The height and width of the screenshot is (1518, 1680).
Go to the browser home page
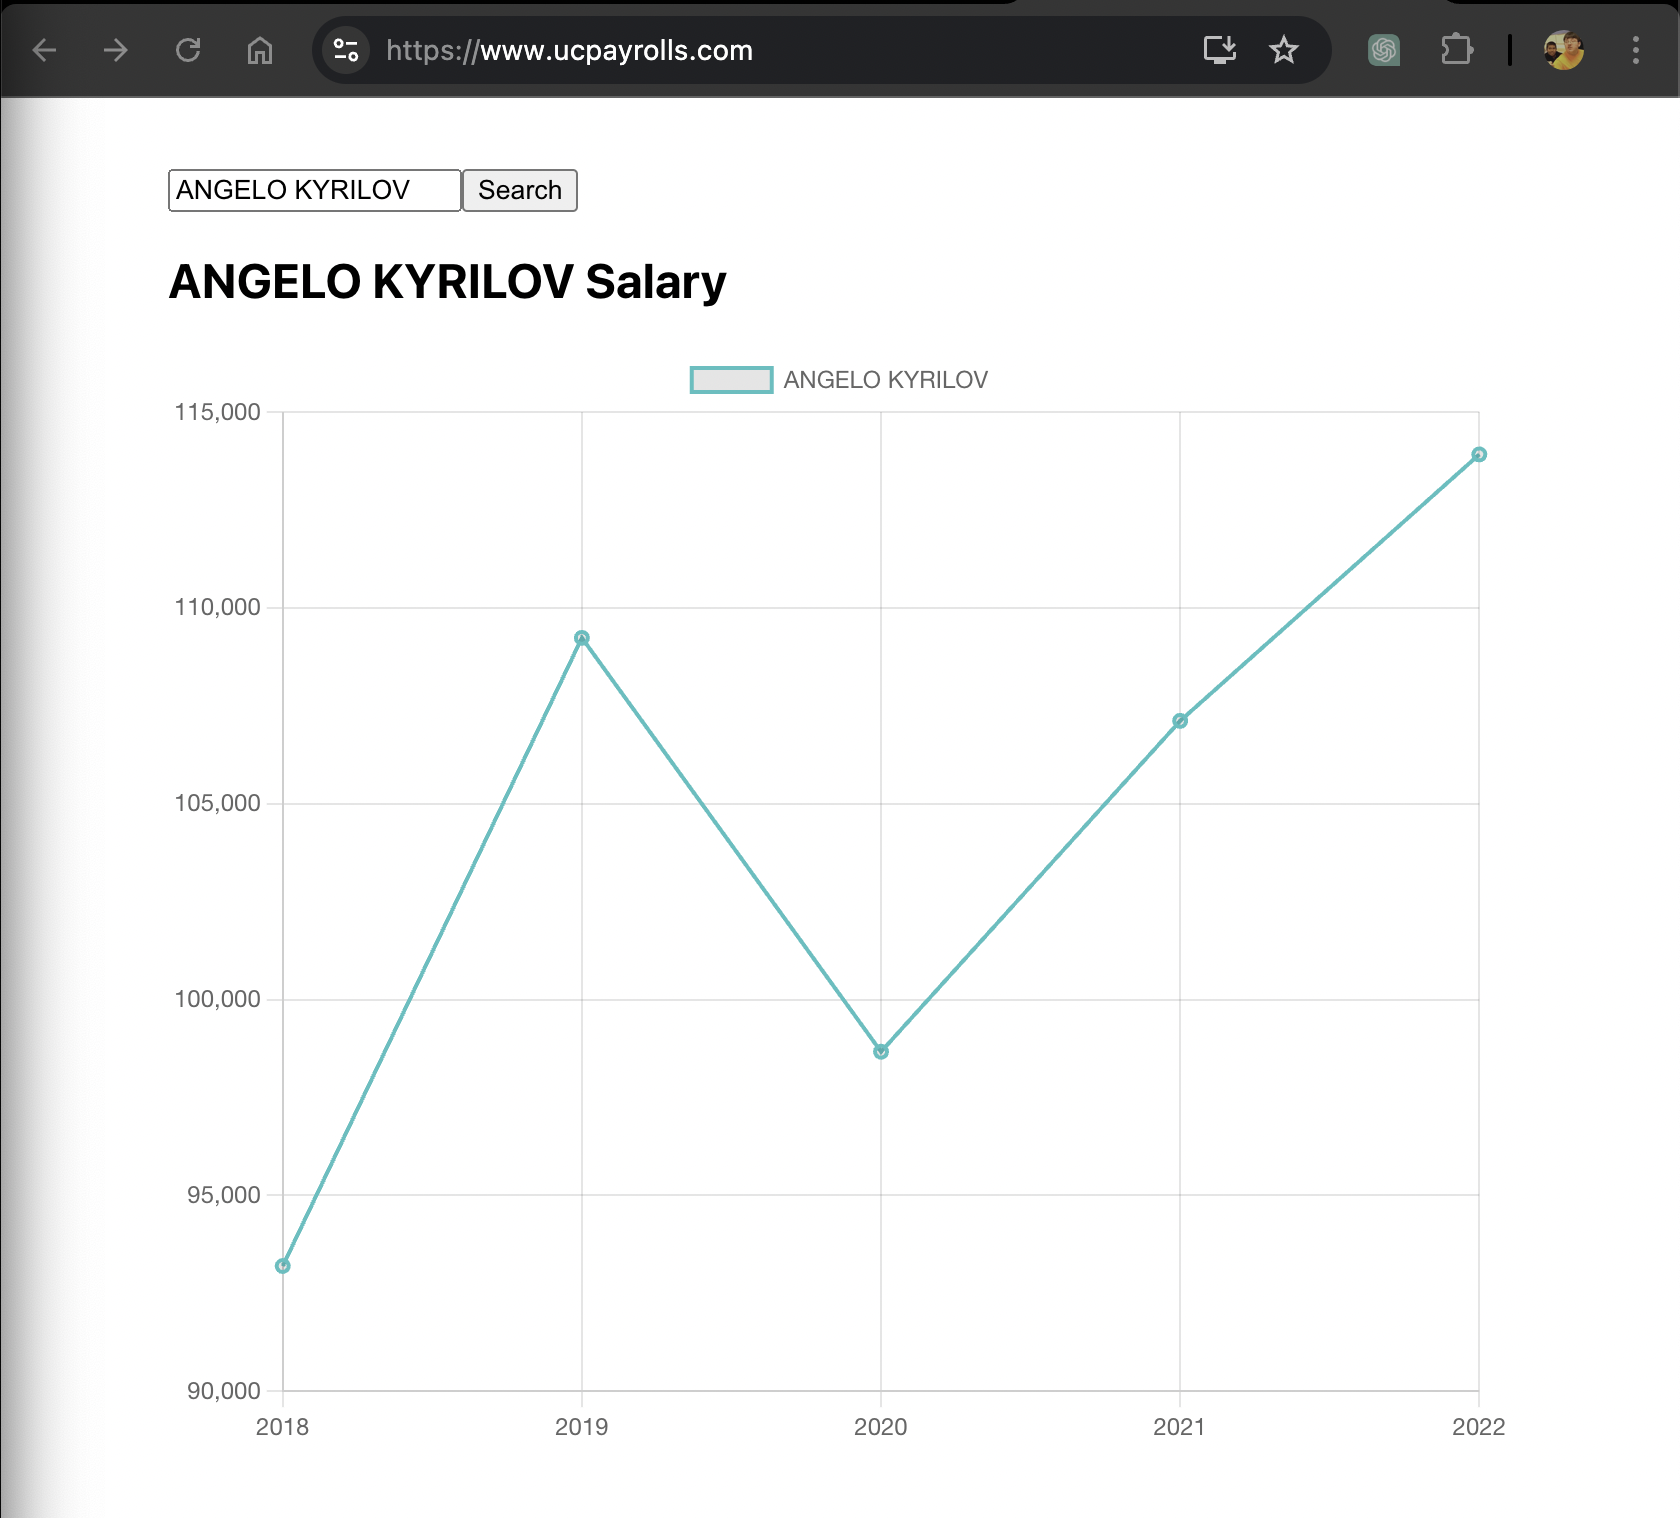[260, 50]
